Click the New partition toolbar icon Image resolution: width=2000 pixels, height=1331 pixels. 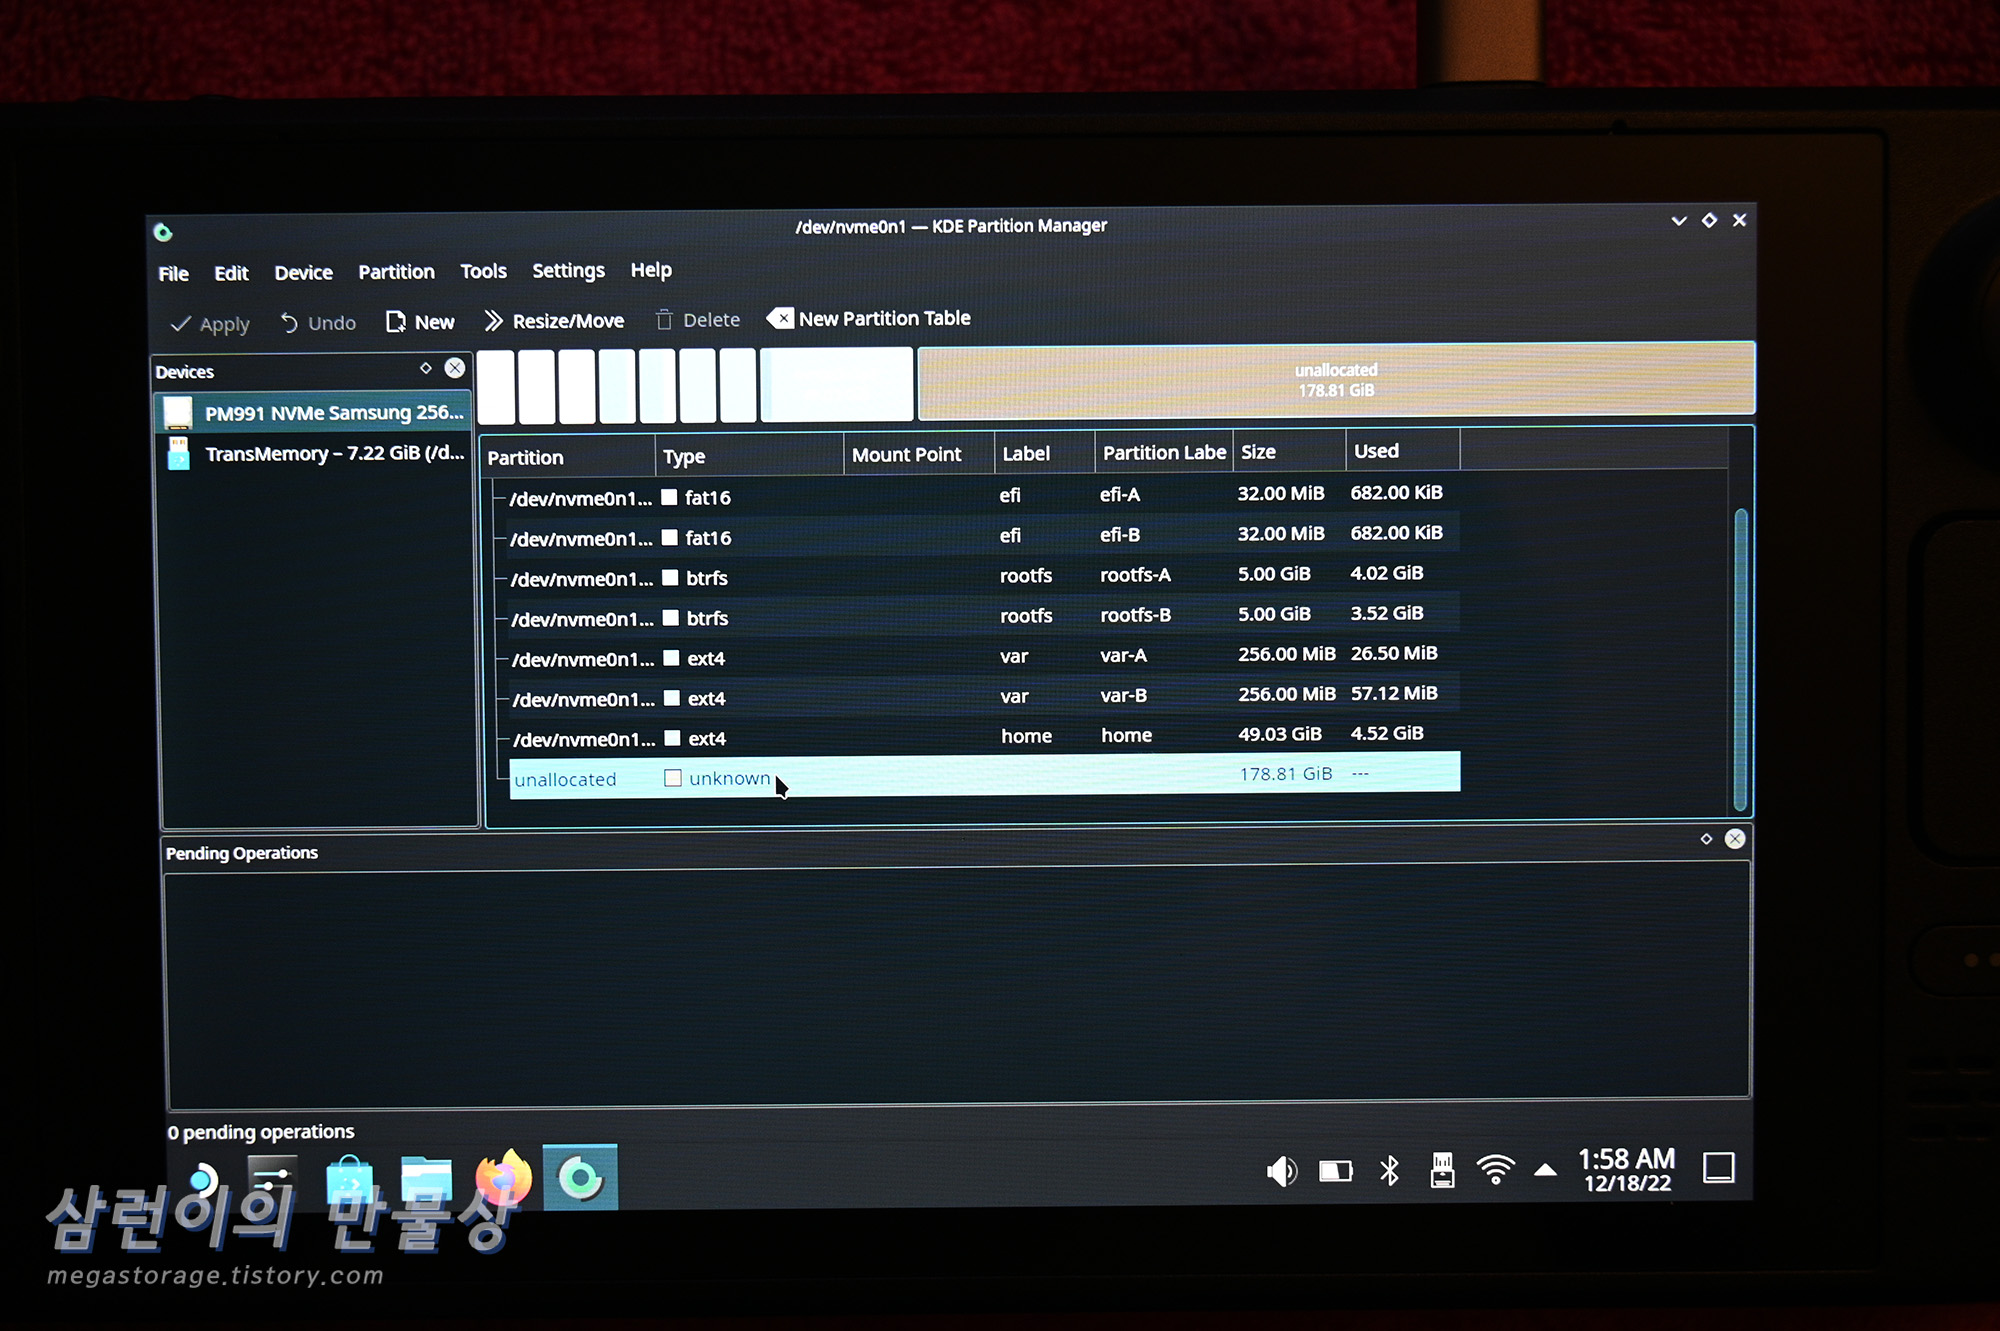click(396, 322)
